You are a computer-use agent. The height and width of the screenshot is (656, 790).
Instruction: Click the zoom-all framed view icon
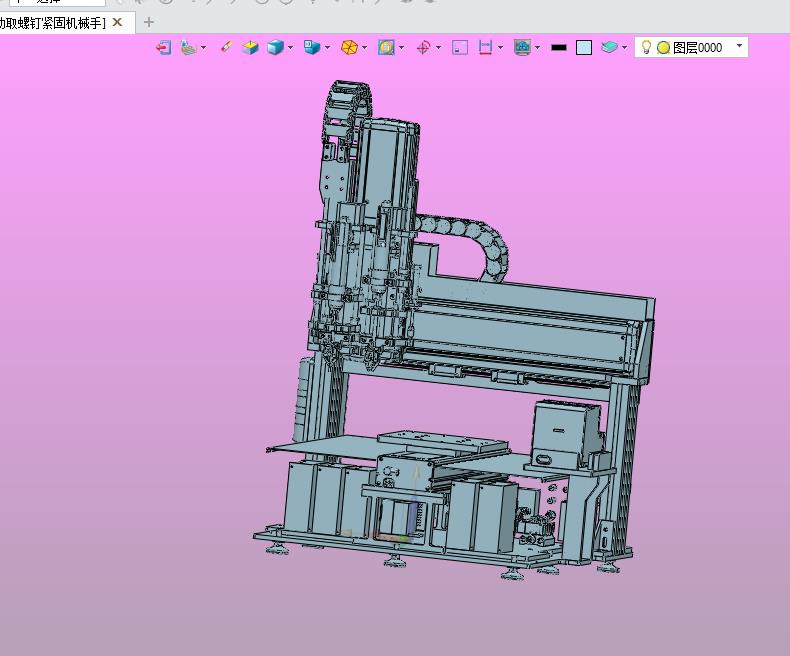point(386,47)
